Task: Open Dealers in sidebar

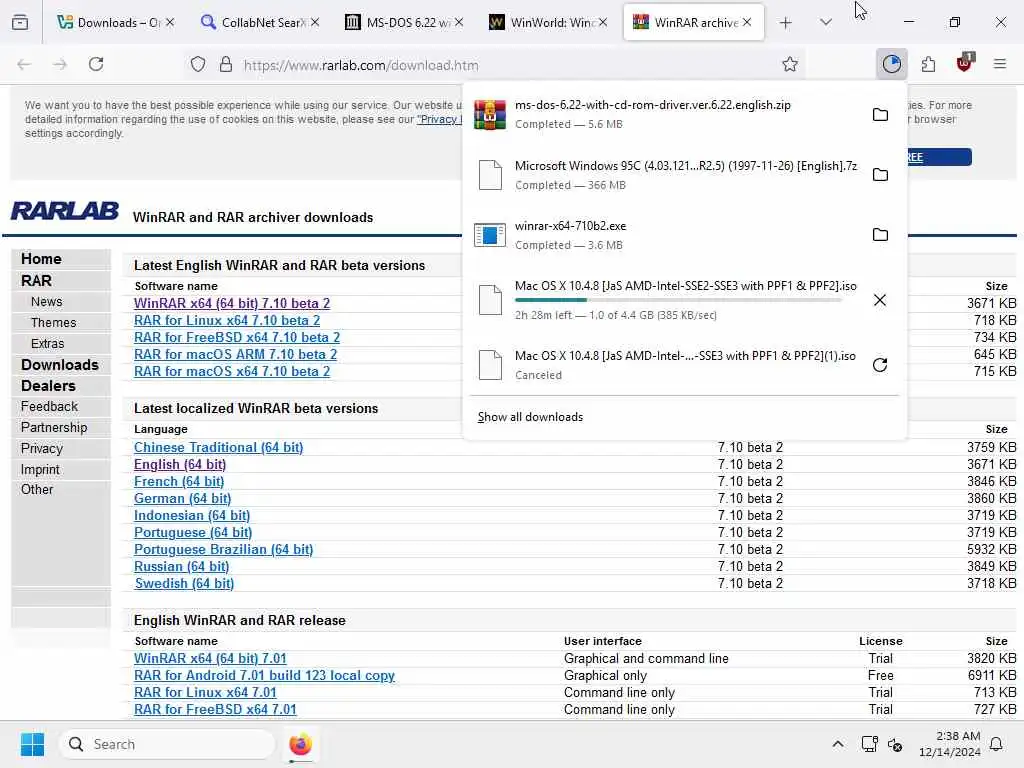Action: point(48,386)
